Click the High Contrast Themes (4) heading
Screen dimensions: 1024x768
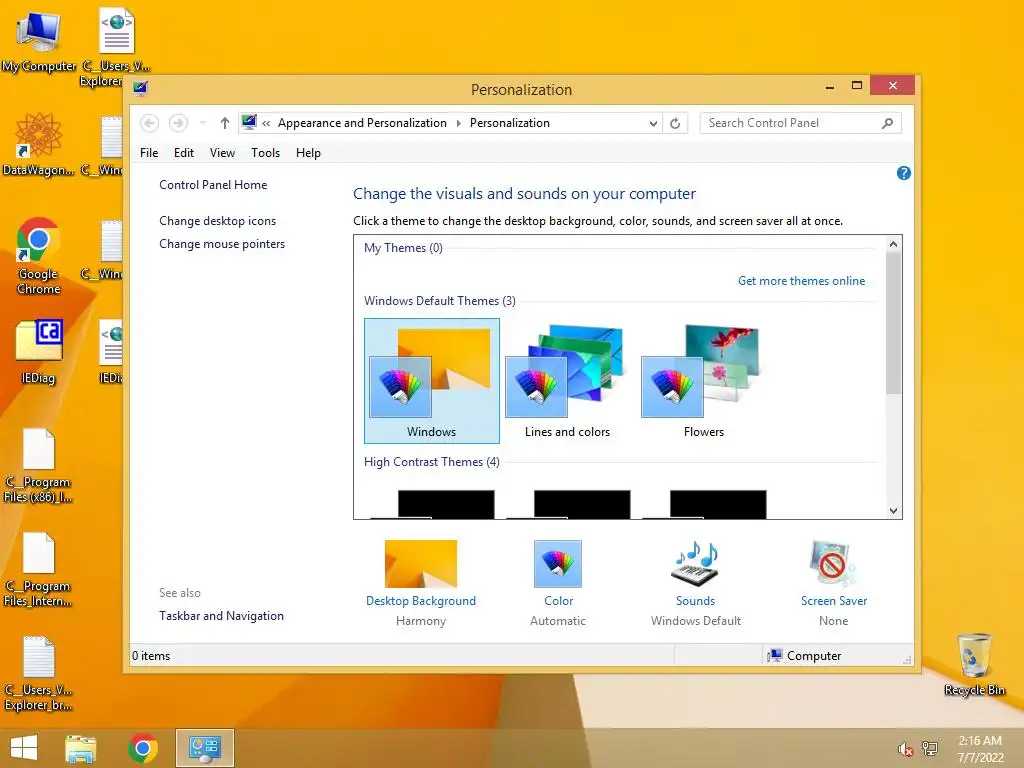[432, 462]
